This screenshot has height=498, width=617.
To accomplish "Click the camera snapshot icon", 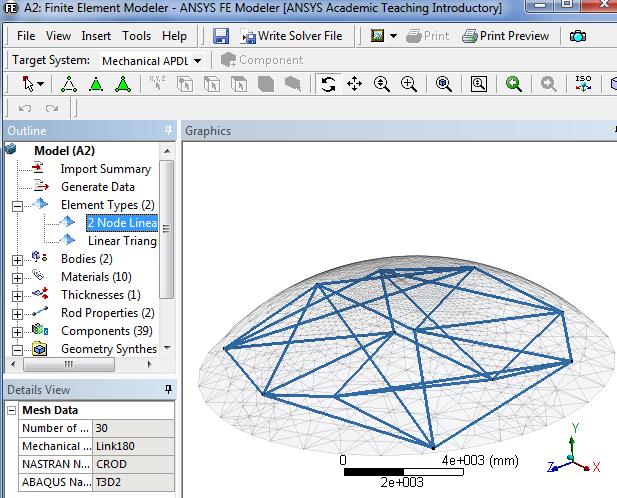I will 578,36.
